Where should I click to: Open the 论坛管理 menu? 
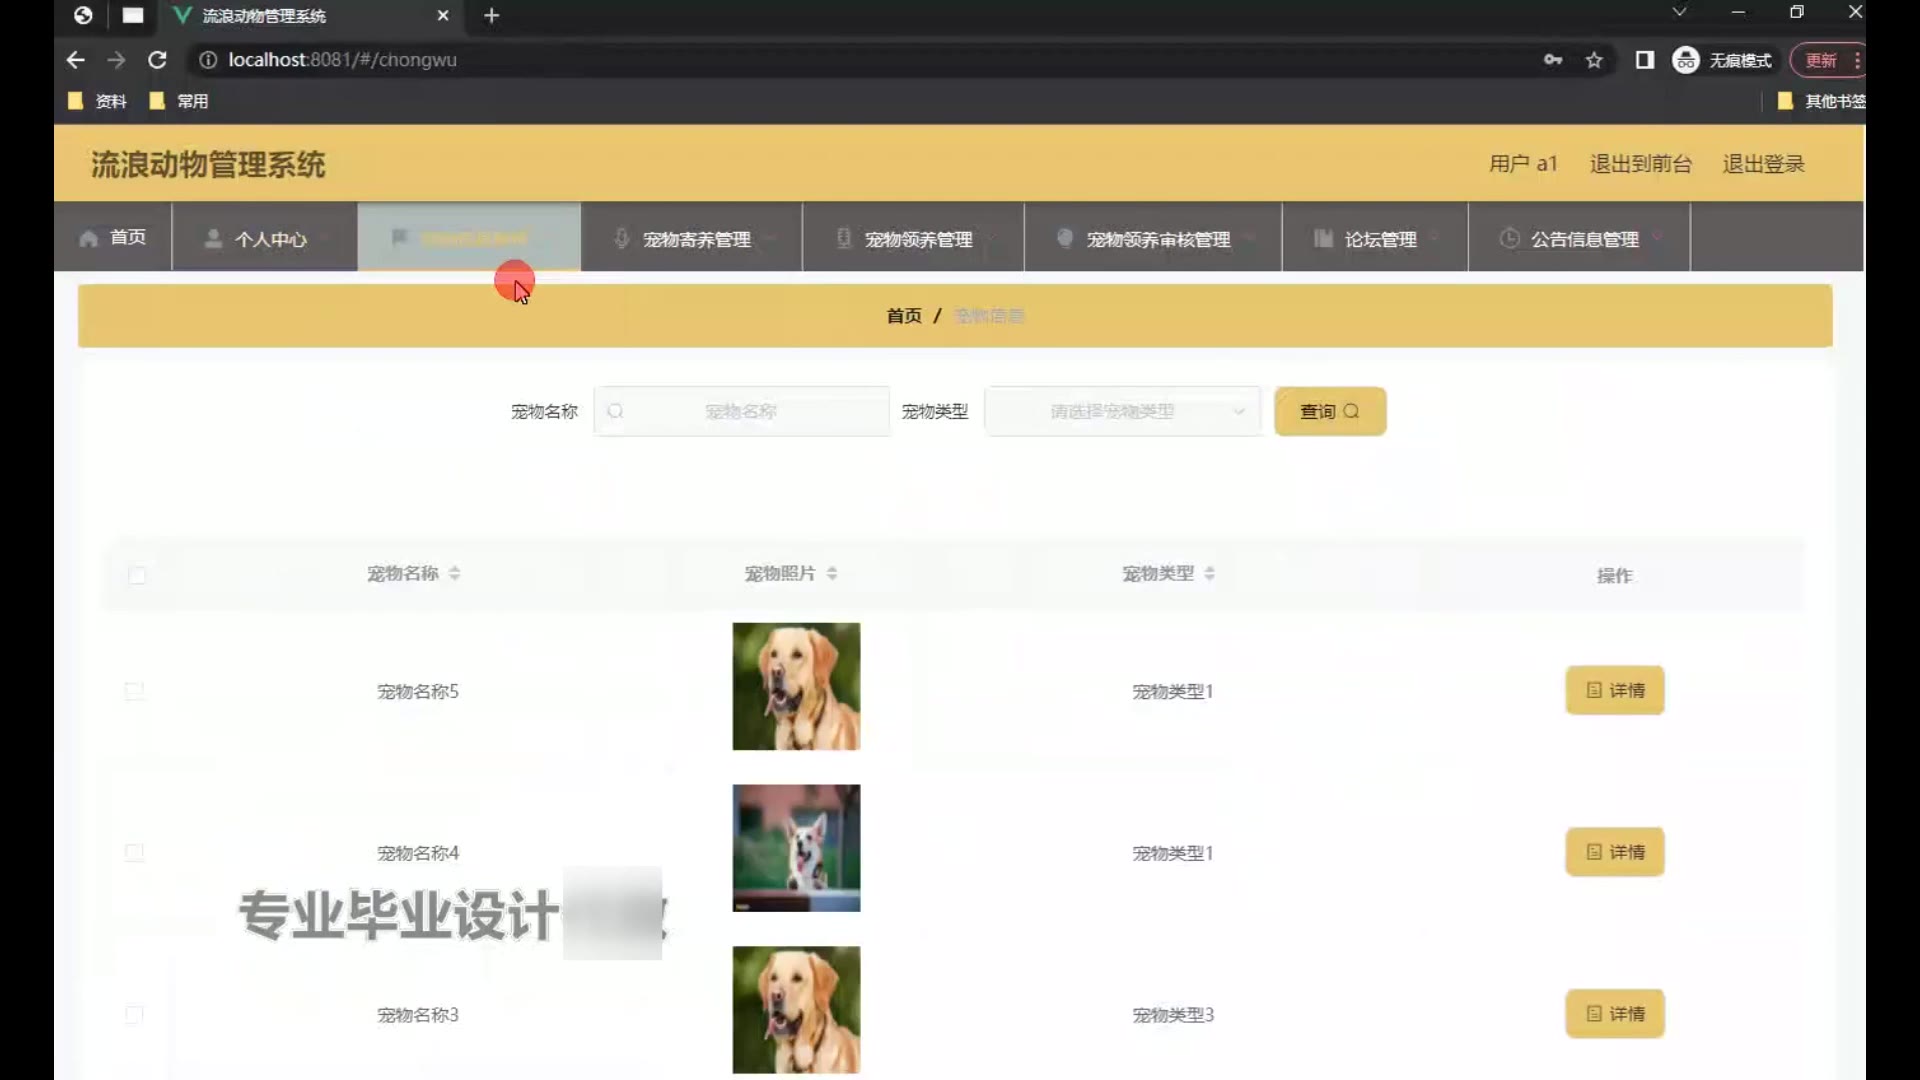[1379, 239]
